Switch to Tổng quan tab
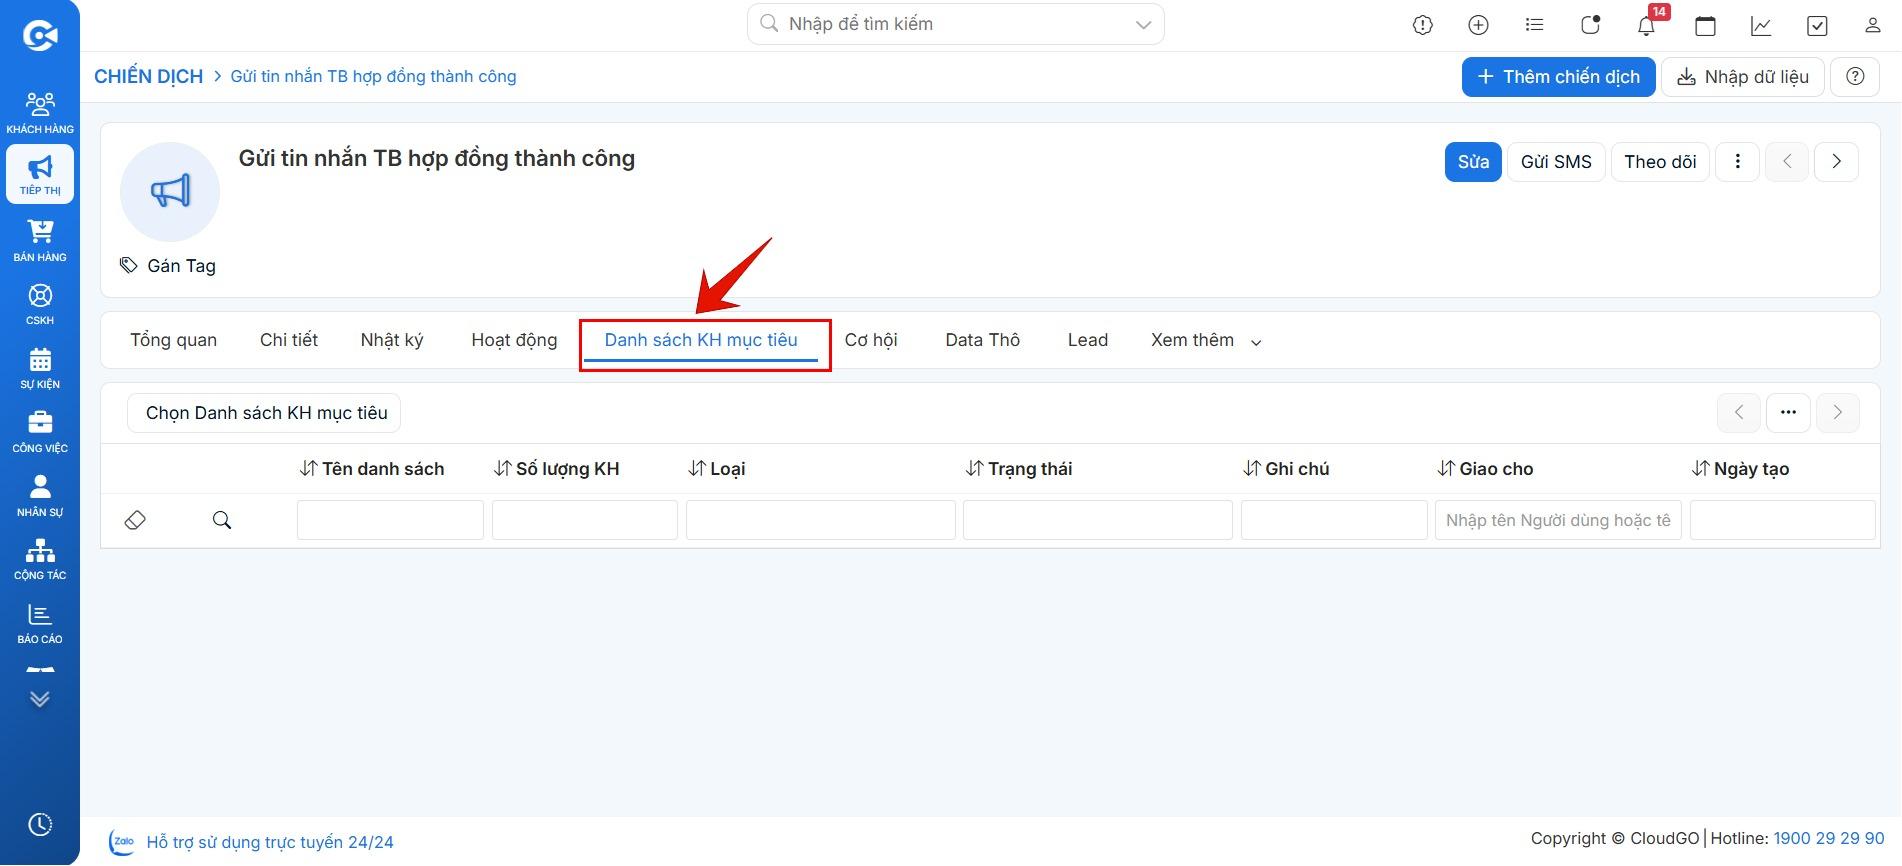Image resolution: width=1902 pixels, height=866 pixels. [x=173, y=340]
